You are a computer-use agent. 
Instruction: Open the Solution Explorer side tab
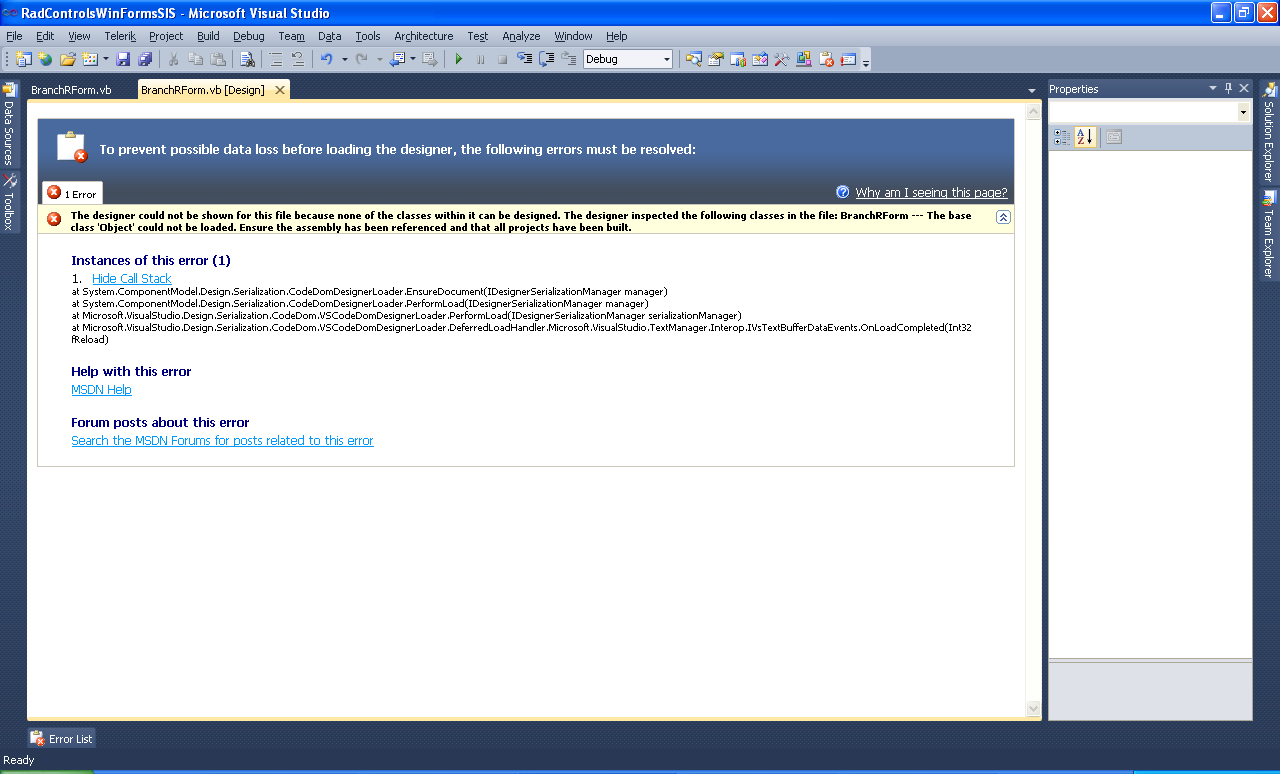pyautogui.click(x=1269, y=133)
